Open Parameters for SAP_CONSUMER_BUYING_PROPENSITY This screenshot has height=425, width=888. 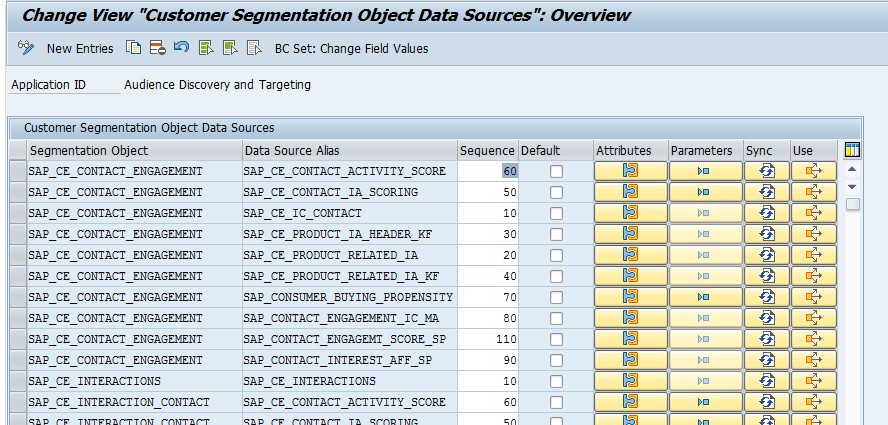706,297
